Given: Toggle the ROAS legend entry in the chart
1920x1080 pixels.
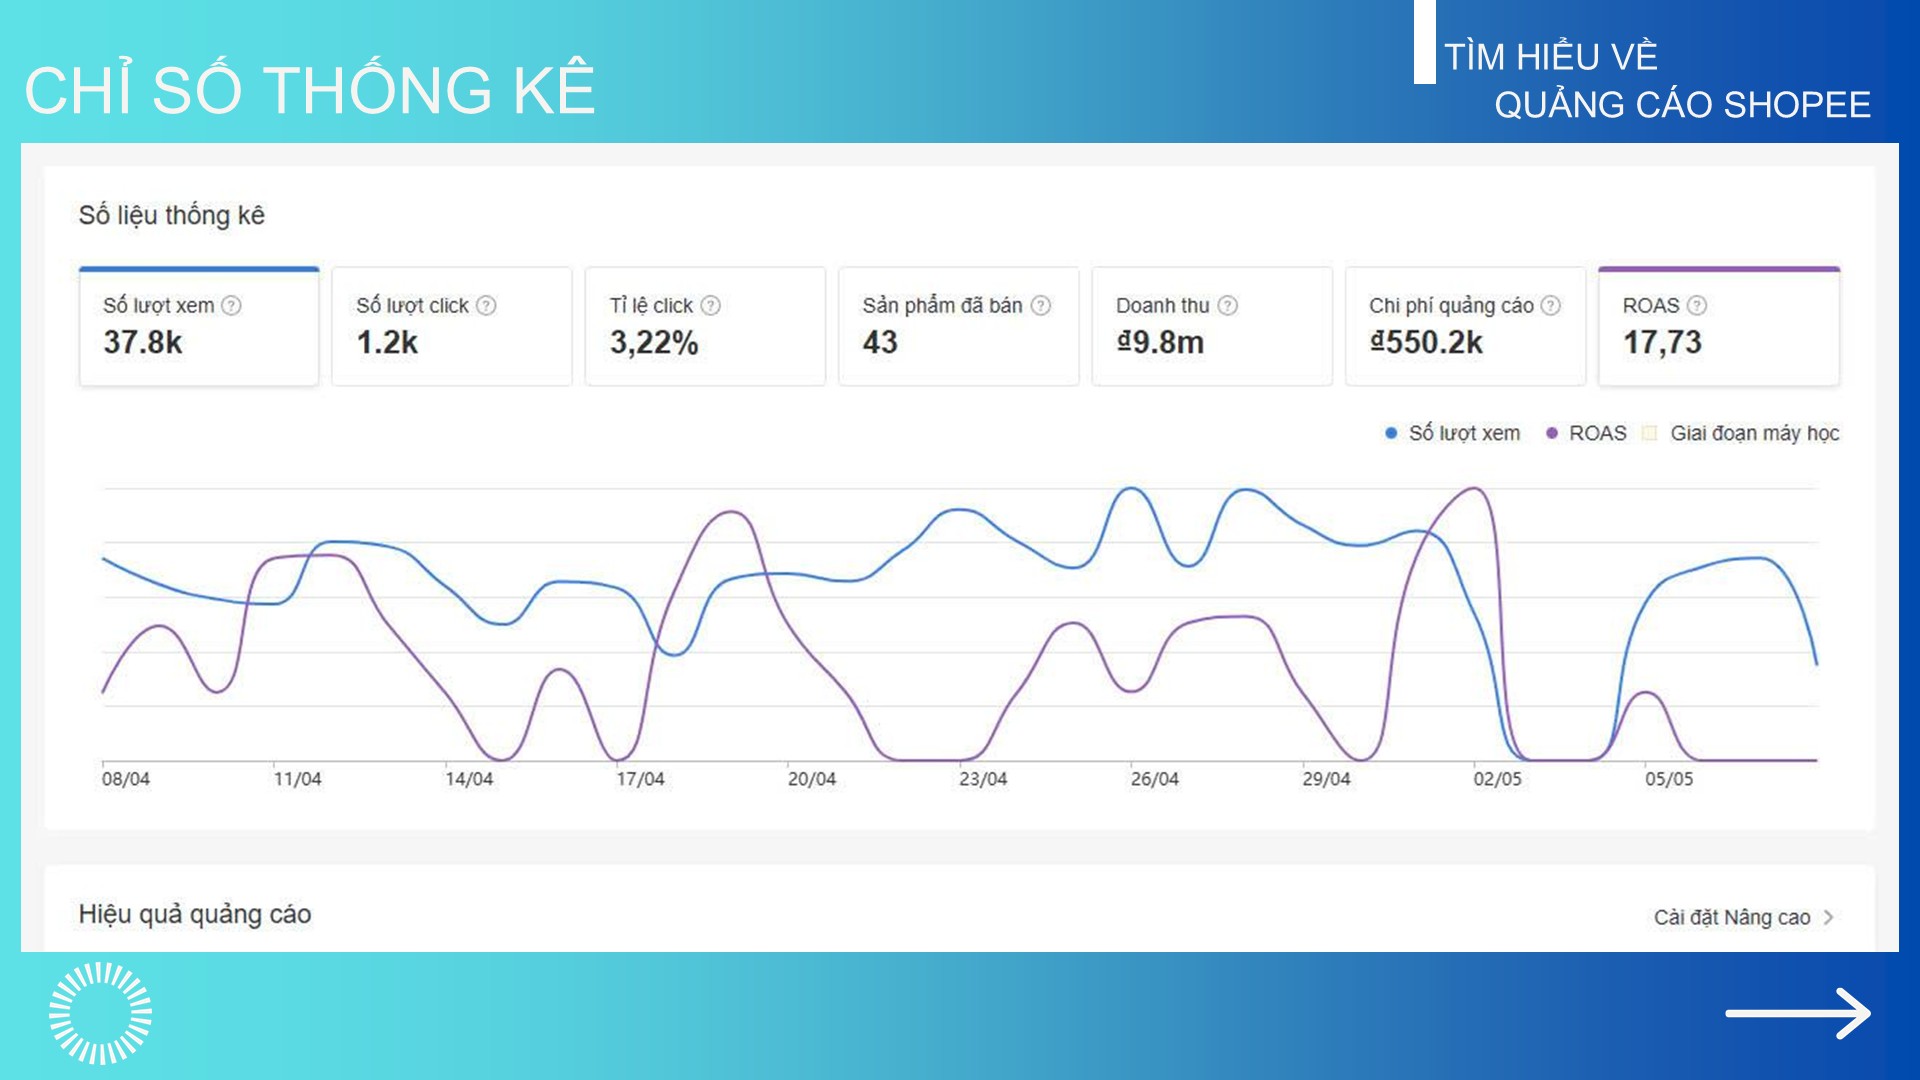Looking at the screenshot, I should [x=1586, y=433].
